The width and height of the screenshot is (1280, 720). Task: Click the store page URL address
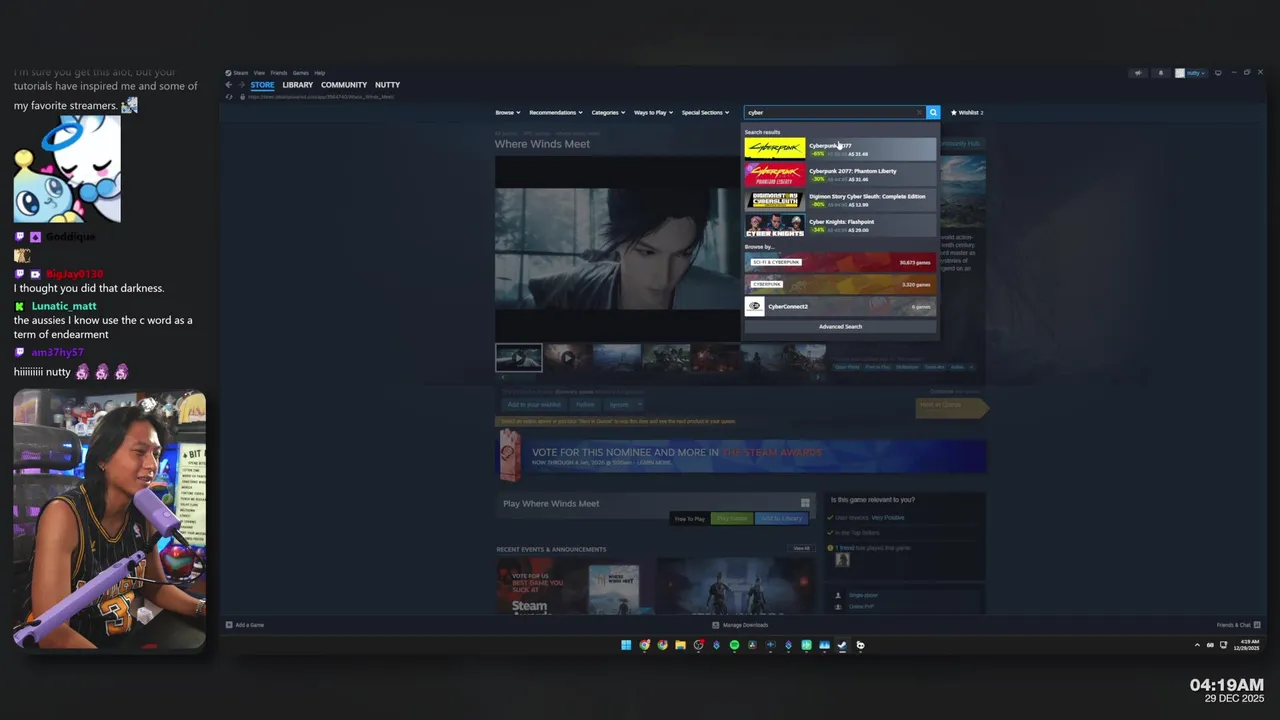320,97
